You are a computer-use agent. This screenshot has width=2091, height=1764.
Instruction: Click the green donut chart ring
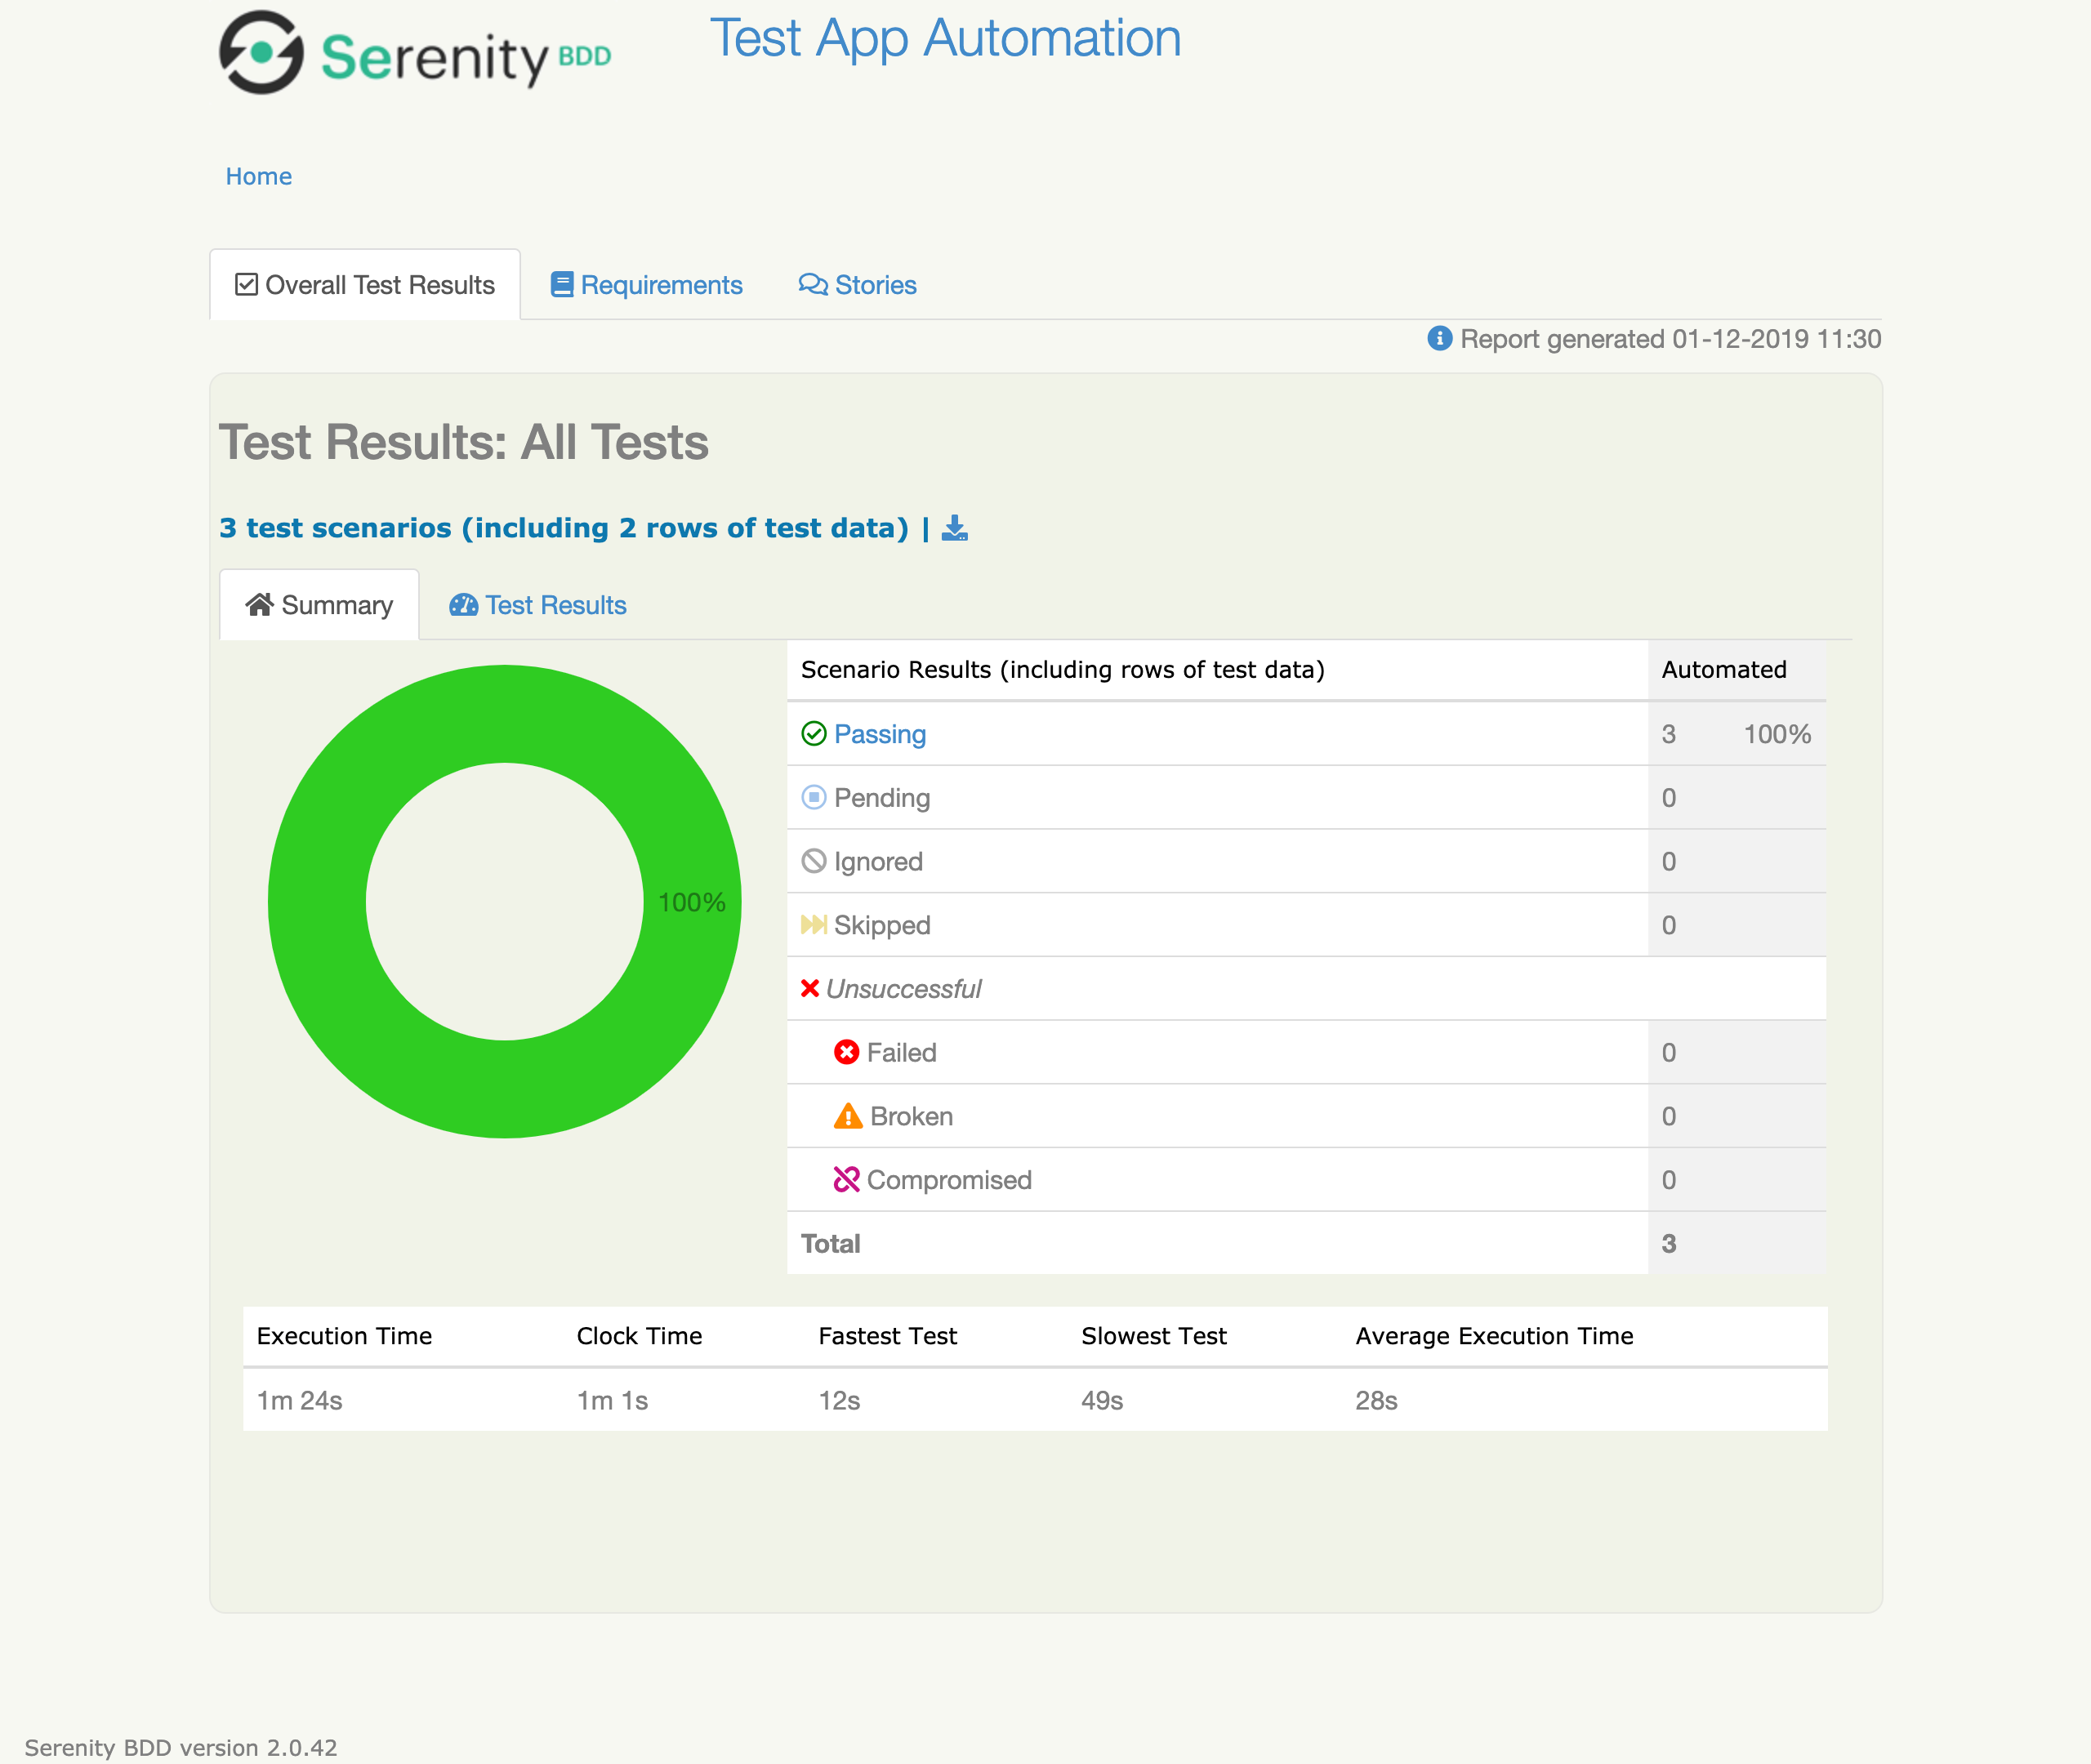pyautogui.click(x=505, y=713)
